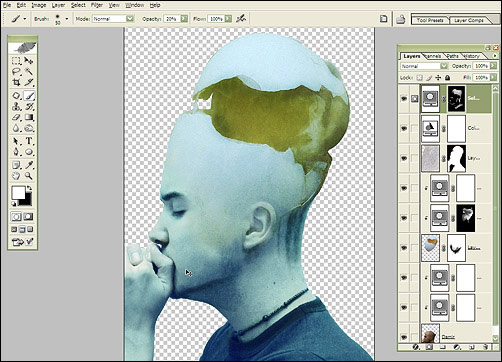Open Layers palette flyout menu

(495, 56)
